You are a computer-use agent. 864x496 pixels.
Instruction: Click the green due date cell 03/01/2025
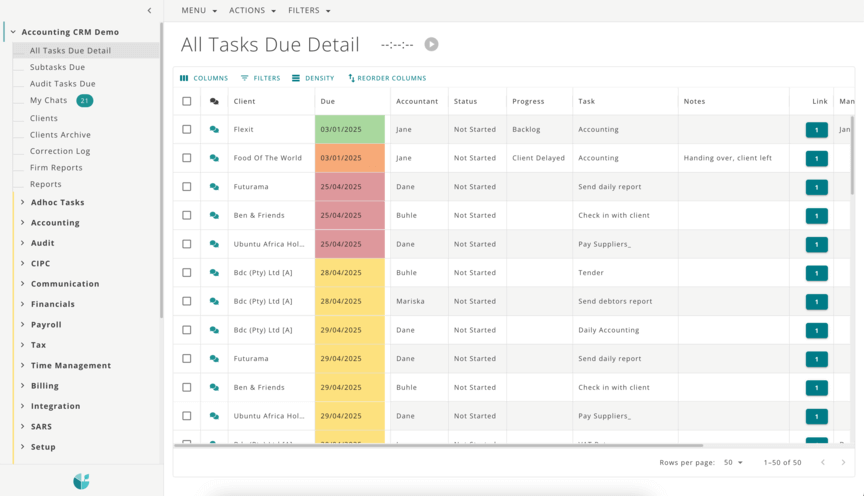tap(350, 130)
